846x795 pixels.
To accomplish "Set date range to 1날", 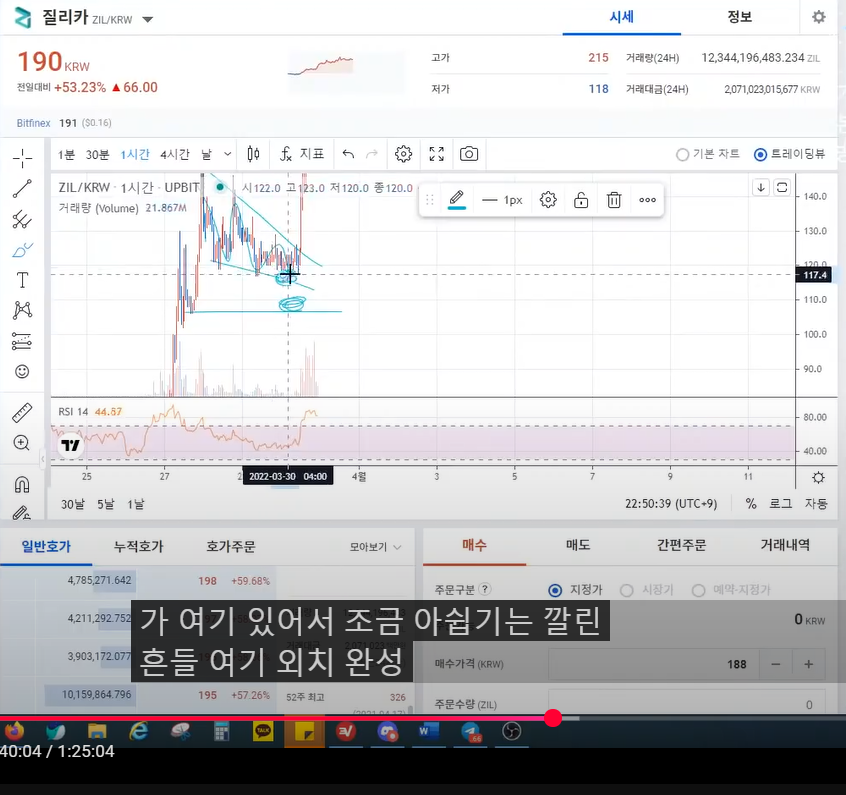I will click(x=136, y=505).
